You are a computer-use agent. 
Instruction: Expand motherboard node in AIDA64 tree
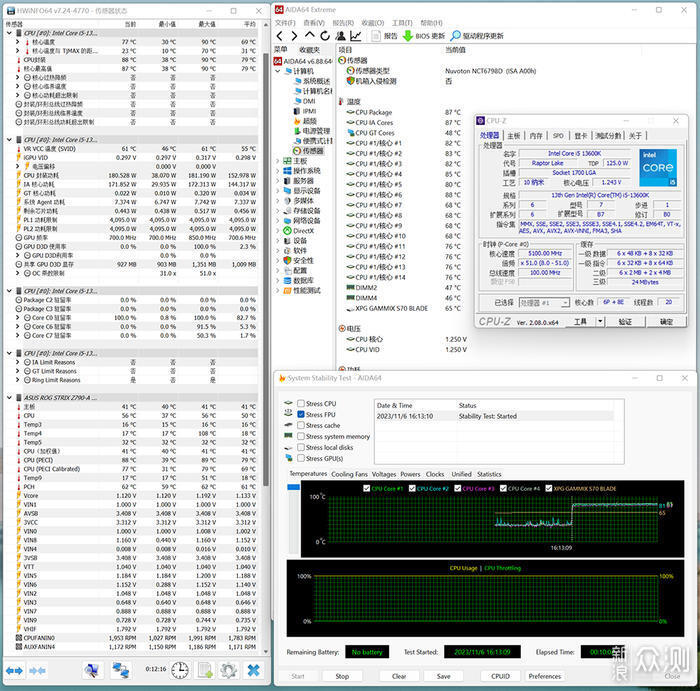click(278, 161)
